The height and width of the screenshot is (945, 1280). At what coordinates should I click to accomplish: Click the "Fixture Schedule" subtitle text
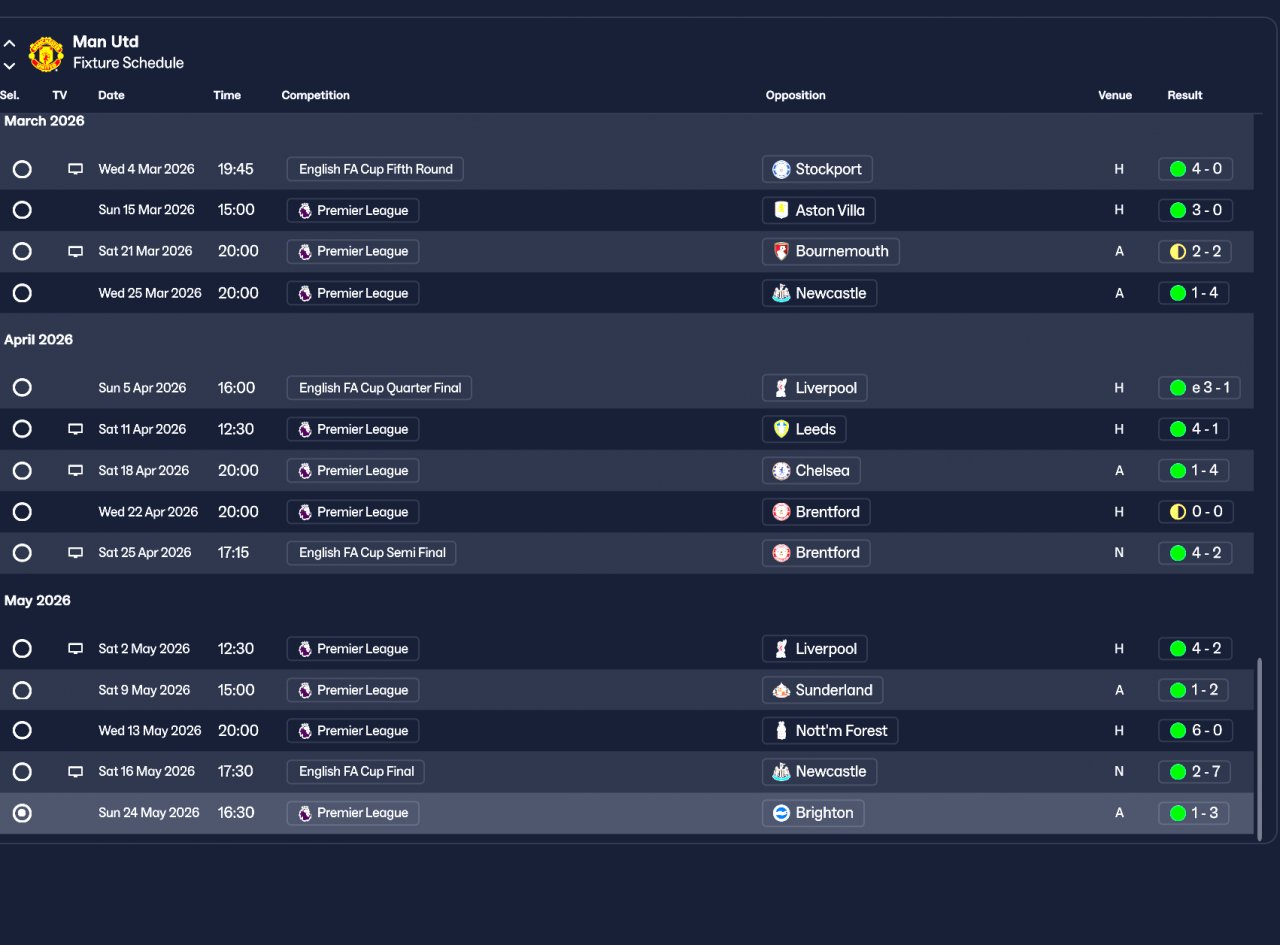point(128,63)
